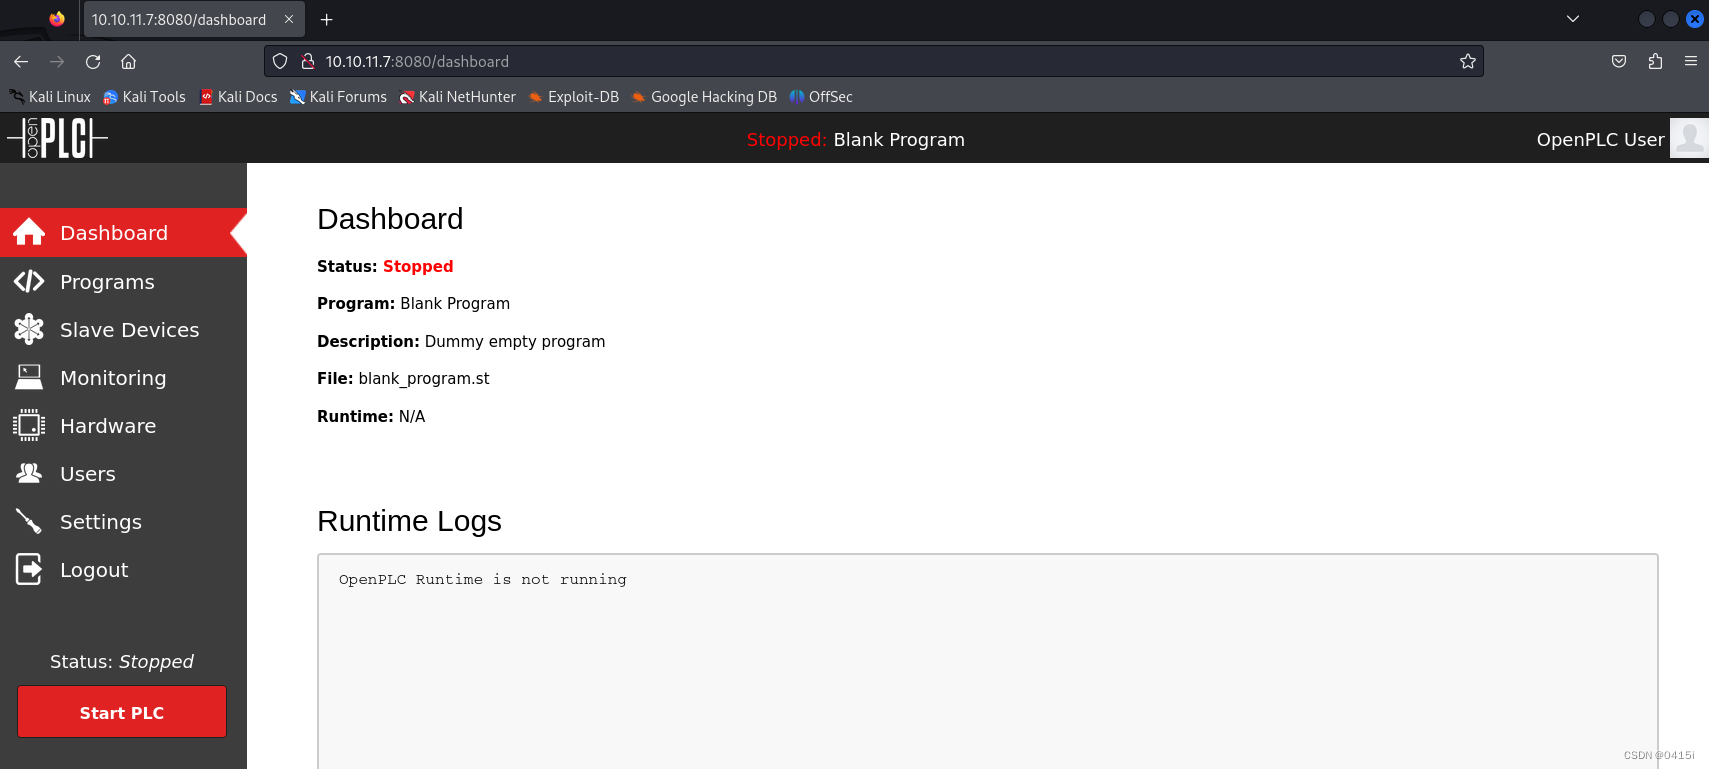1709x769 pixels.
Task: Click the 'Runtime Logs' heading
Action: pos(409,521)
